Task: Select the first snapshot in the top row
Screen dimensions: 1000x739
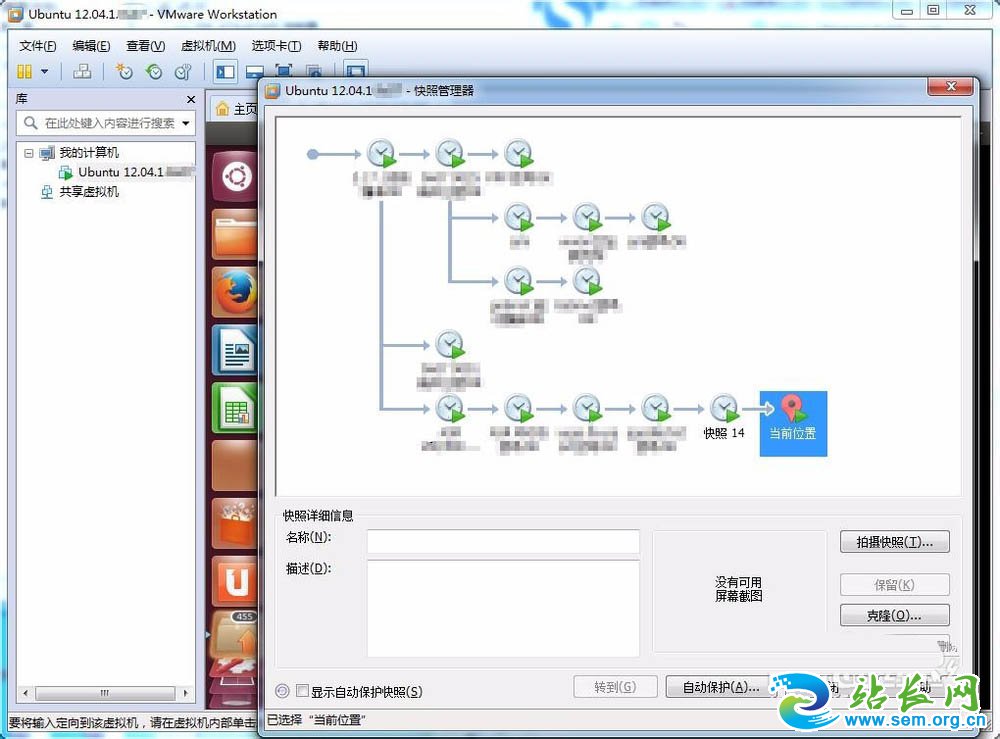Action: [x=381, y=153]
